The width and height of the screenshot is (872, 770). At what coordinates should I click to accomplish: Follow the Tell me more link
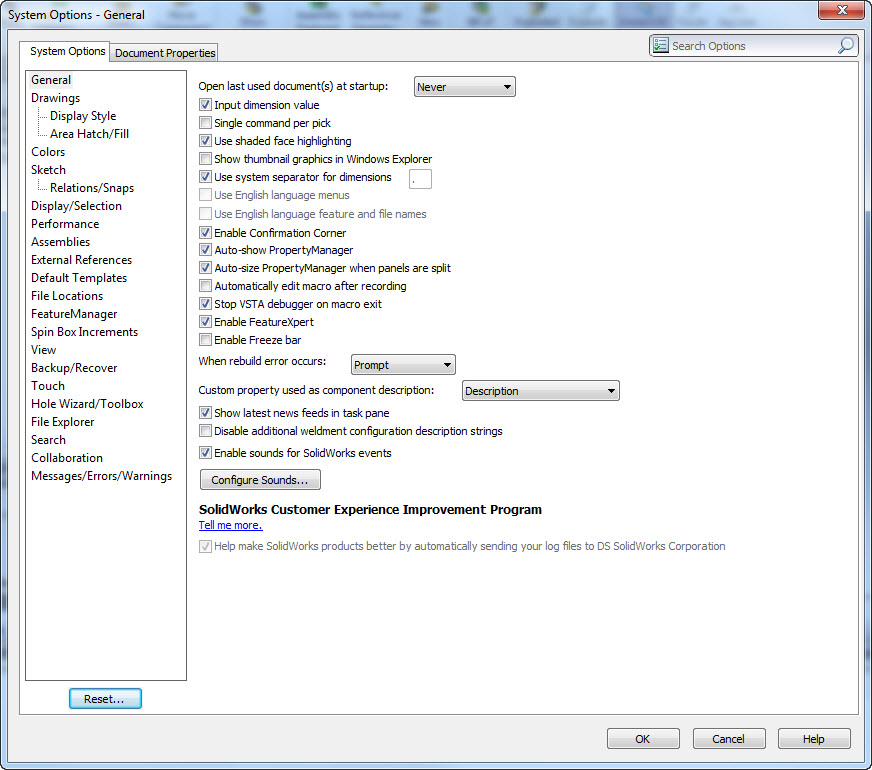tap(230, 525)
